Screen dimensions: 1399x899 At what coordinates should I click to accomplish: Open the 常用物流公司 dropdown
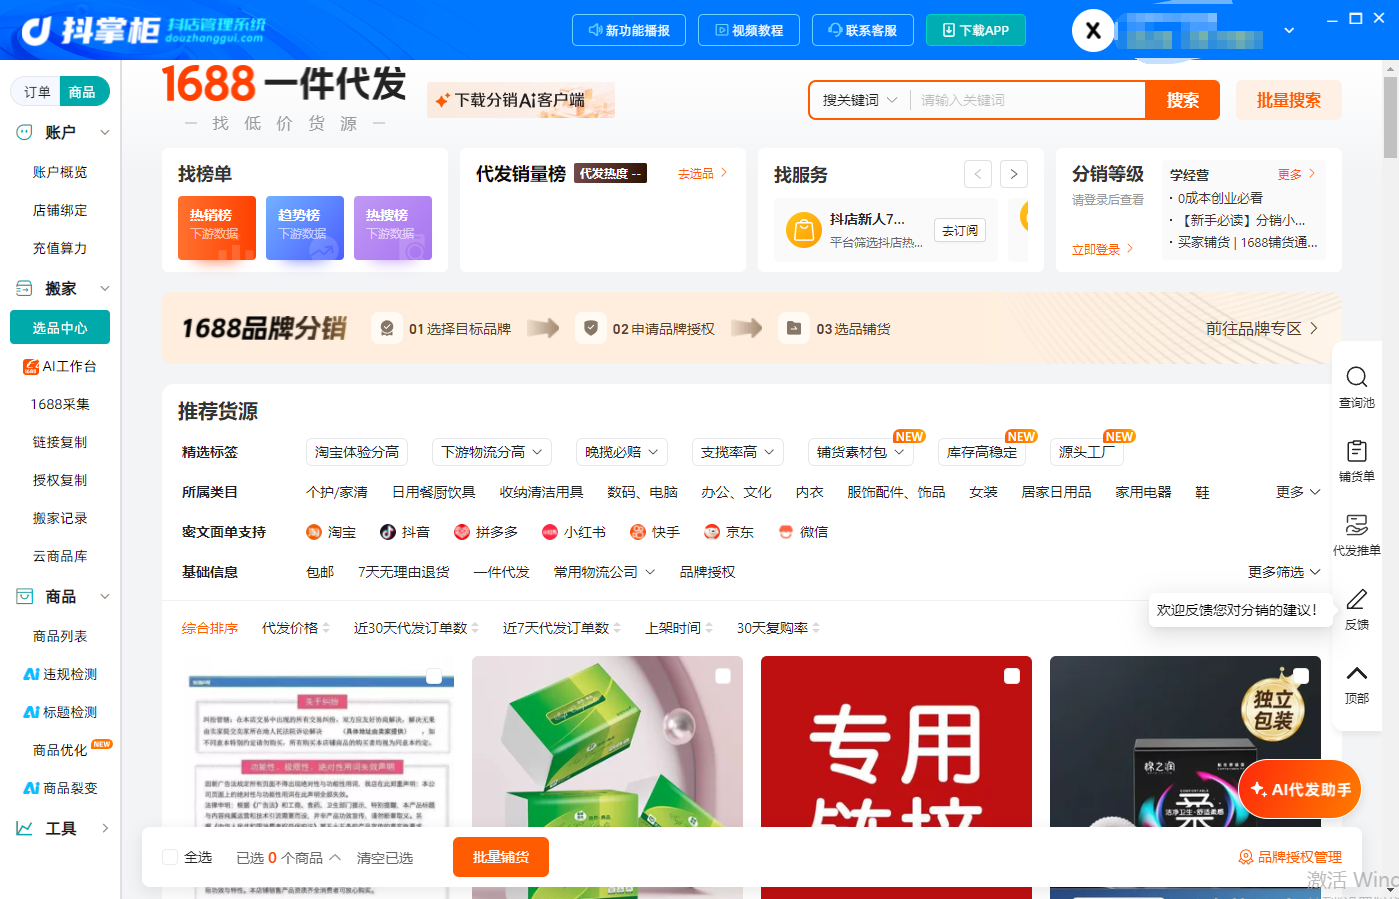604,572
